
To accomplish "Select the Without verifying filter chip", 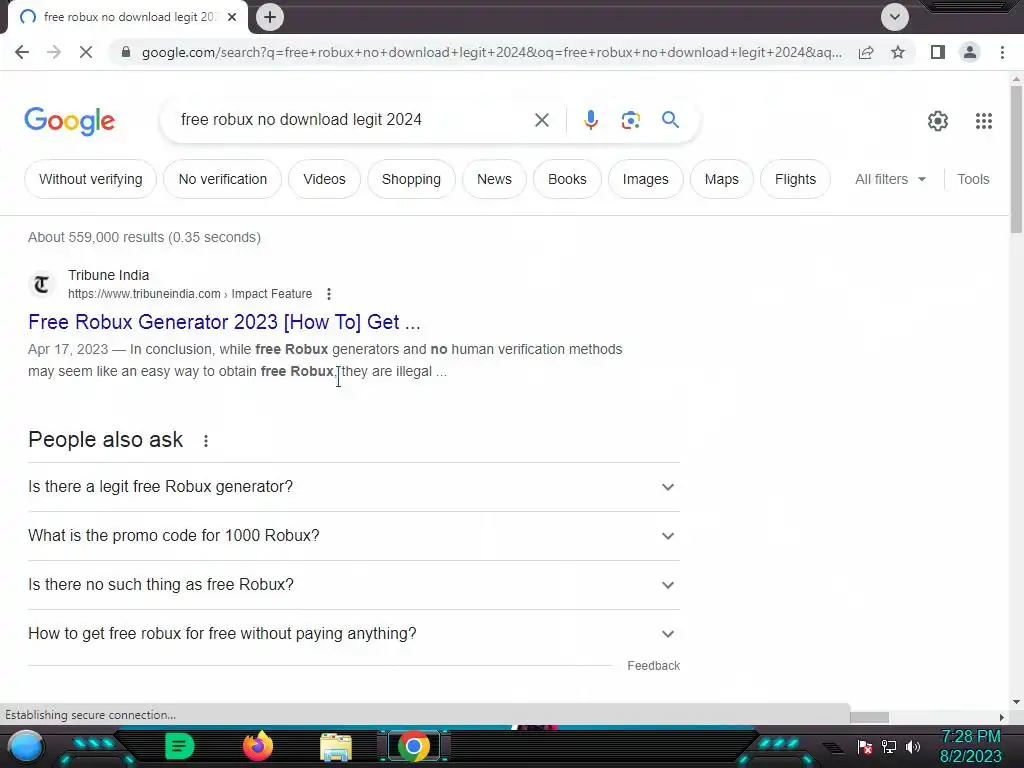I will point(91,179).
